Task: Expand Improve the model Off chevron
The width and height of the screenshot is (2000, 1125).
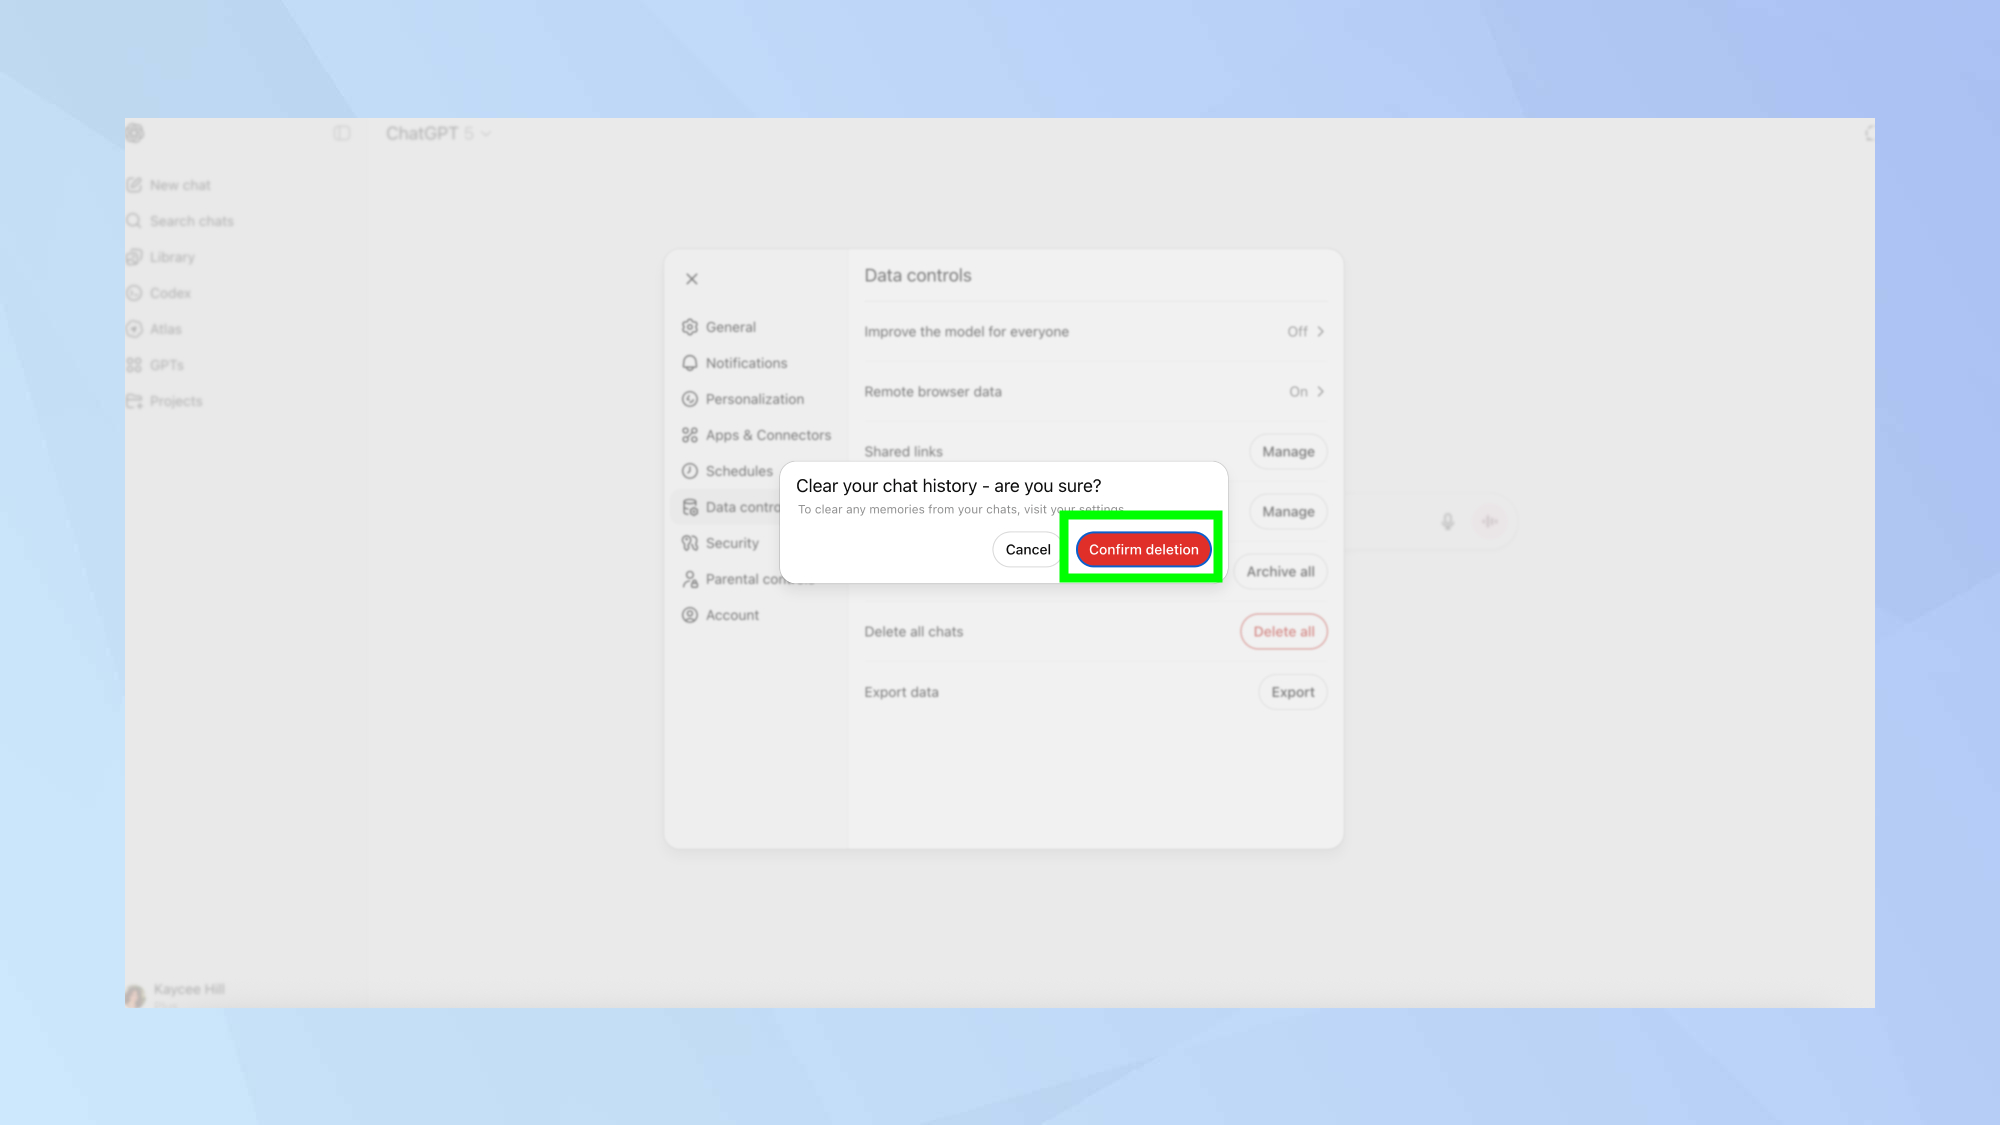Action: [1320, 331]
